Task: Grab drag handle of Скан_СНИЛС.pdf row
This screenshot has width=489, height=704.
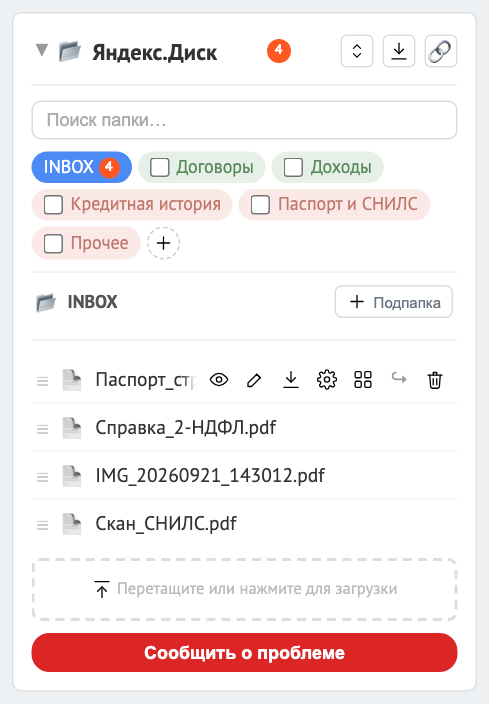Action: pyautogui.click(x=42, y=525)
